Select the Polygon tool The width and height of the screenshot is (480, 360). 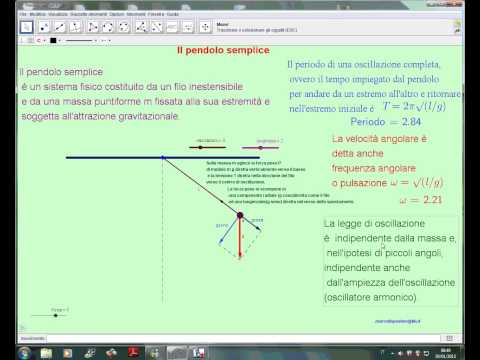tap(92, 27)
